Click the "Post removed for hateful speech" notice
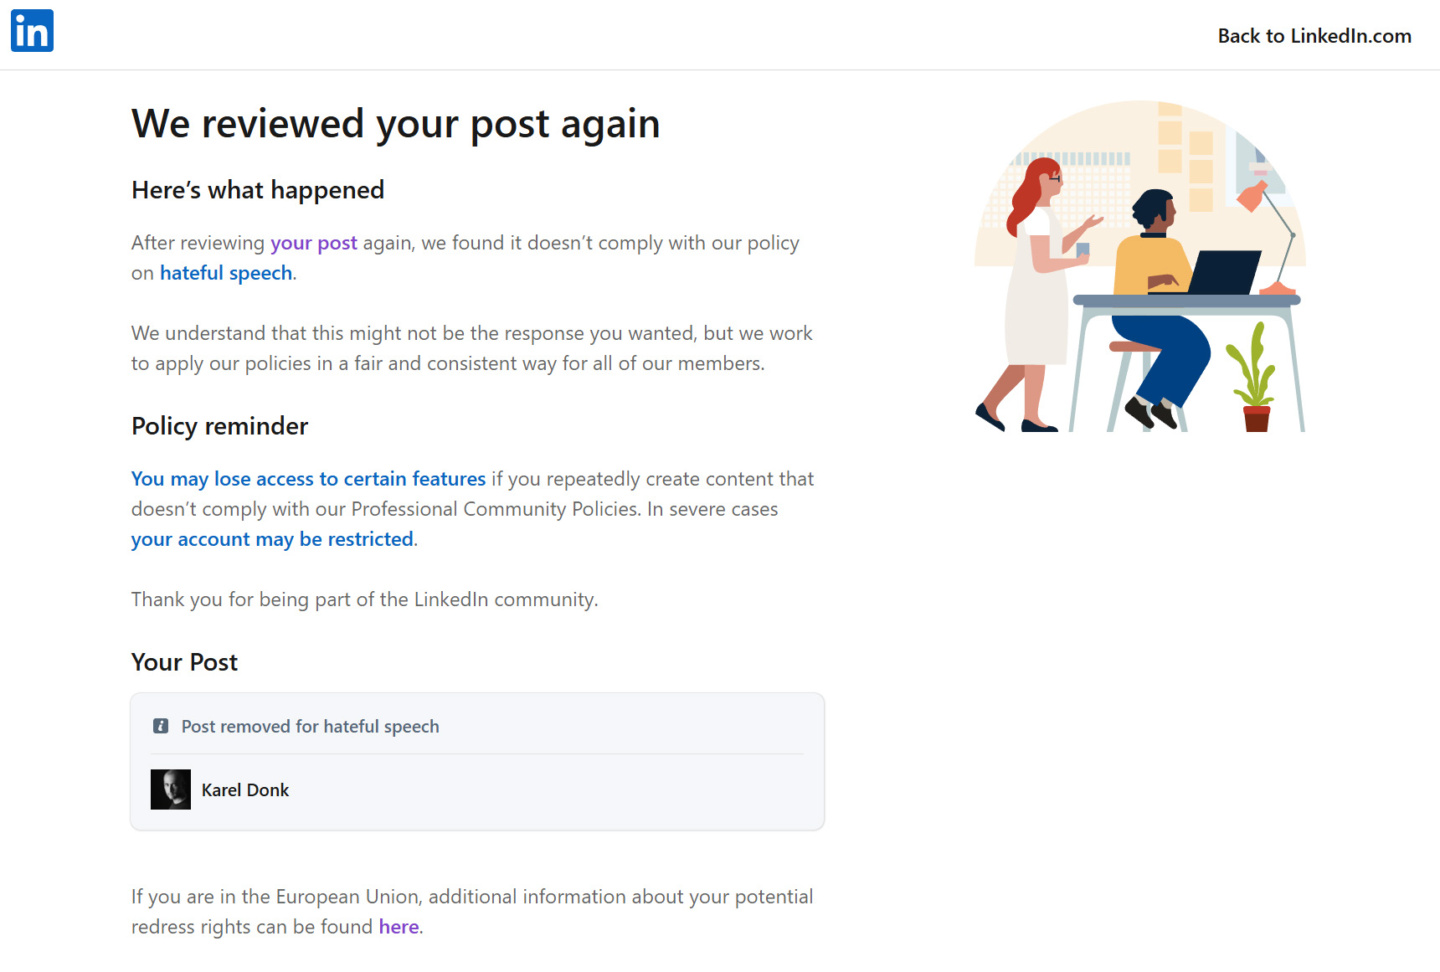Image resolution: width=1440 pixels, height=972 pixels. (310, 727)
